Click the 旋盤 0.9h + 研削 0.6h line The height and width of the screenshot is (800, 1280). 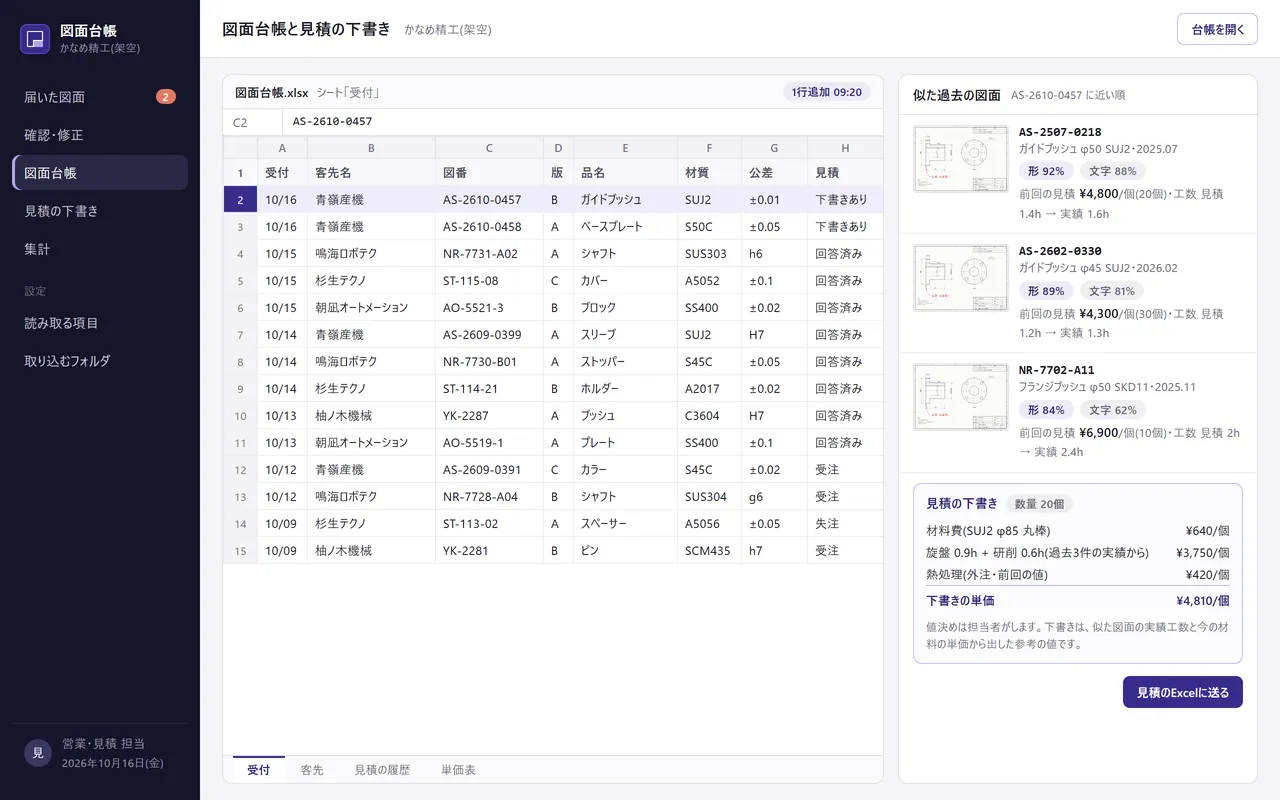[1078, 553]
